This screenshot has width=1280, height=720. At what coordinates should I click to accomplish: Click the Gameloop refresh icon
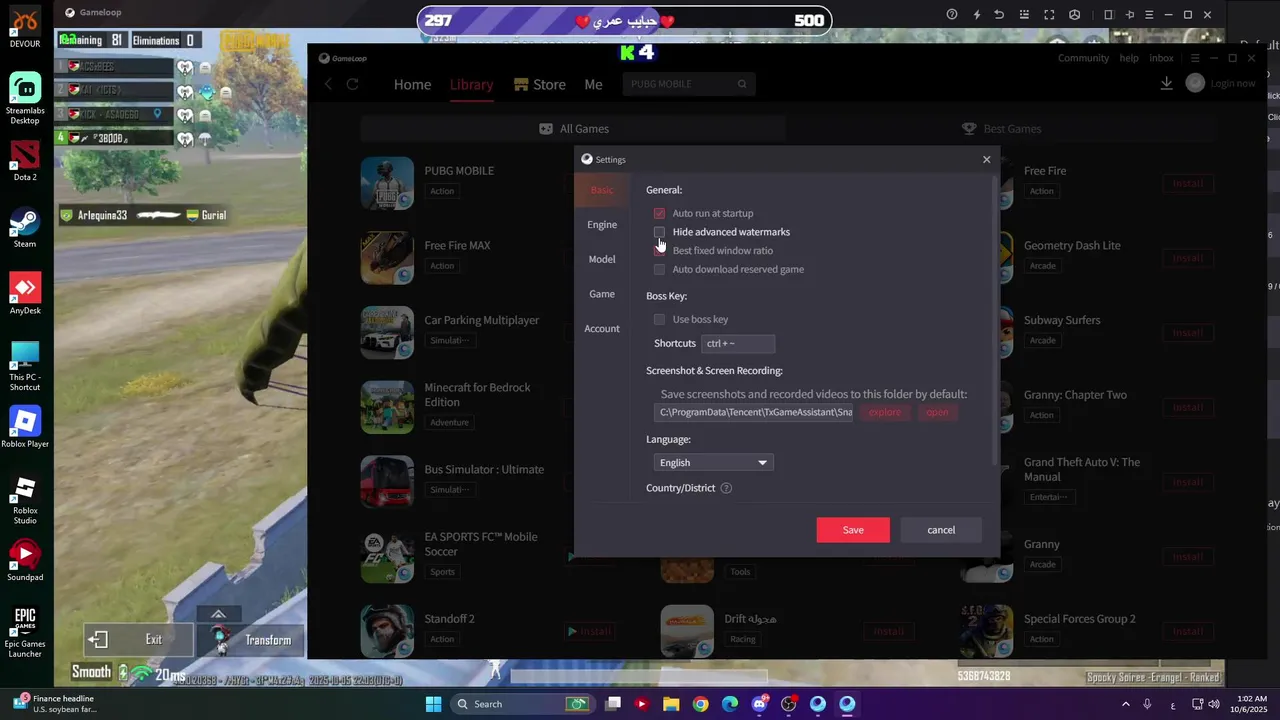352,84
